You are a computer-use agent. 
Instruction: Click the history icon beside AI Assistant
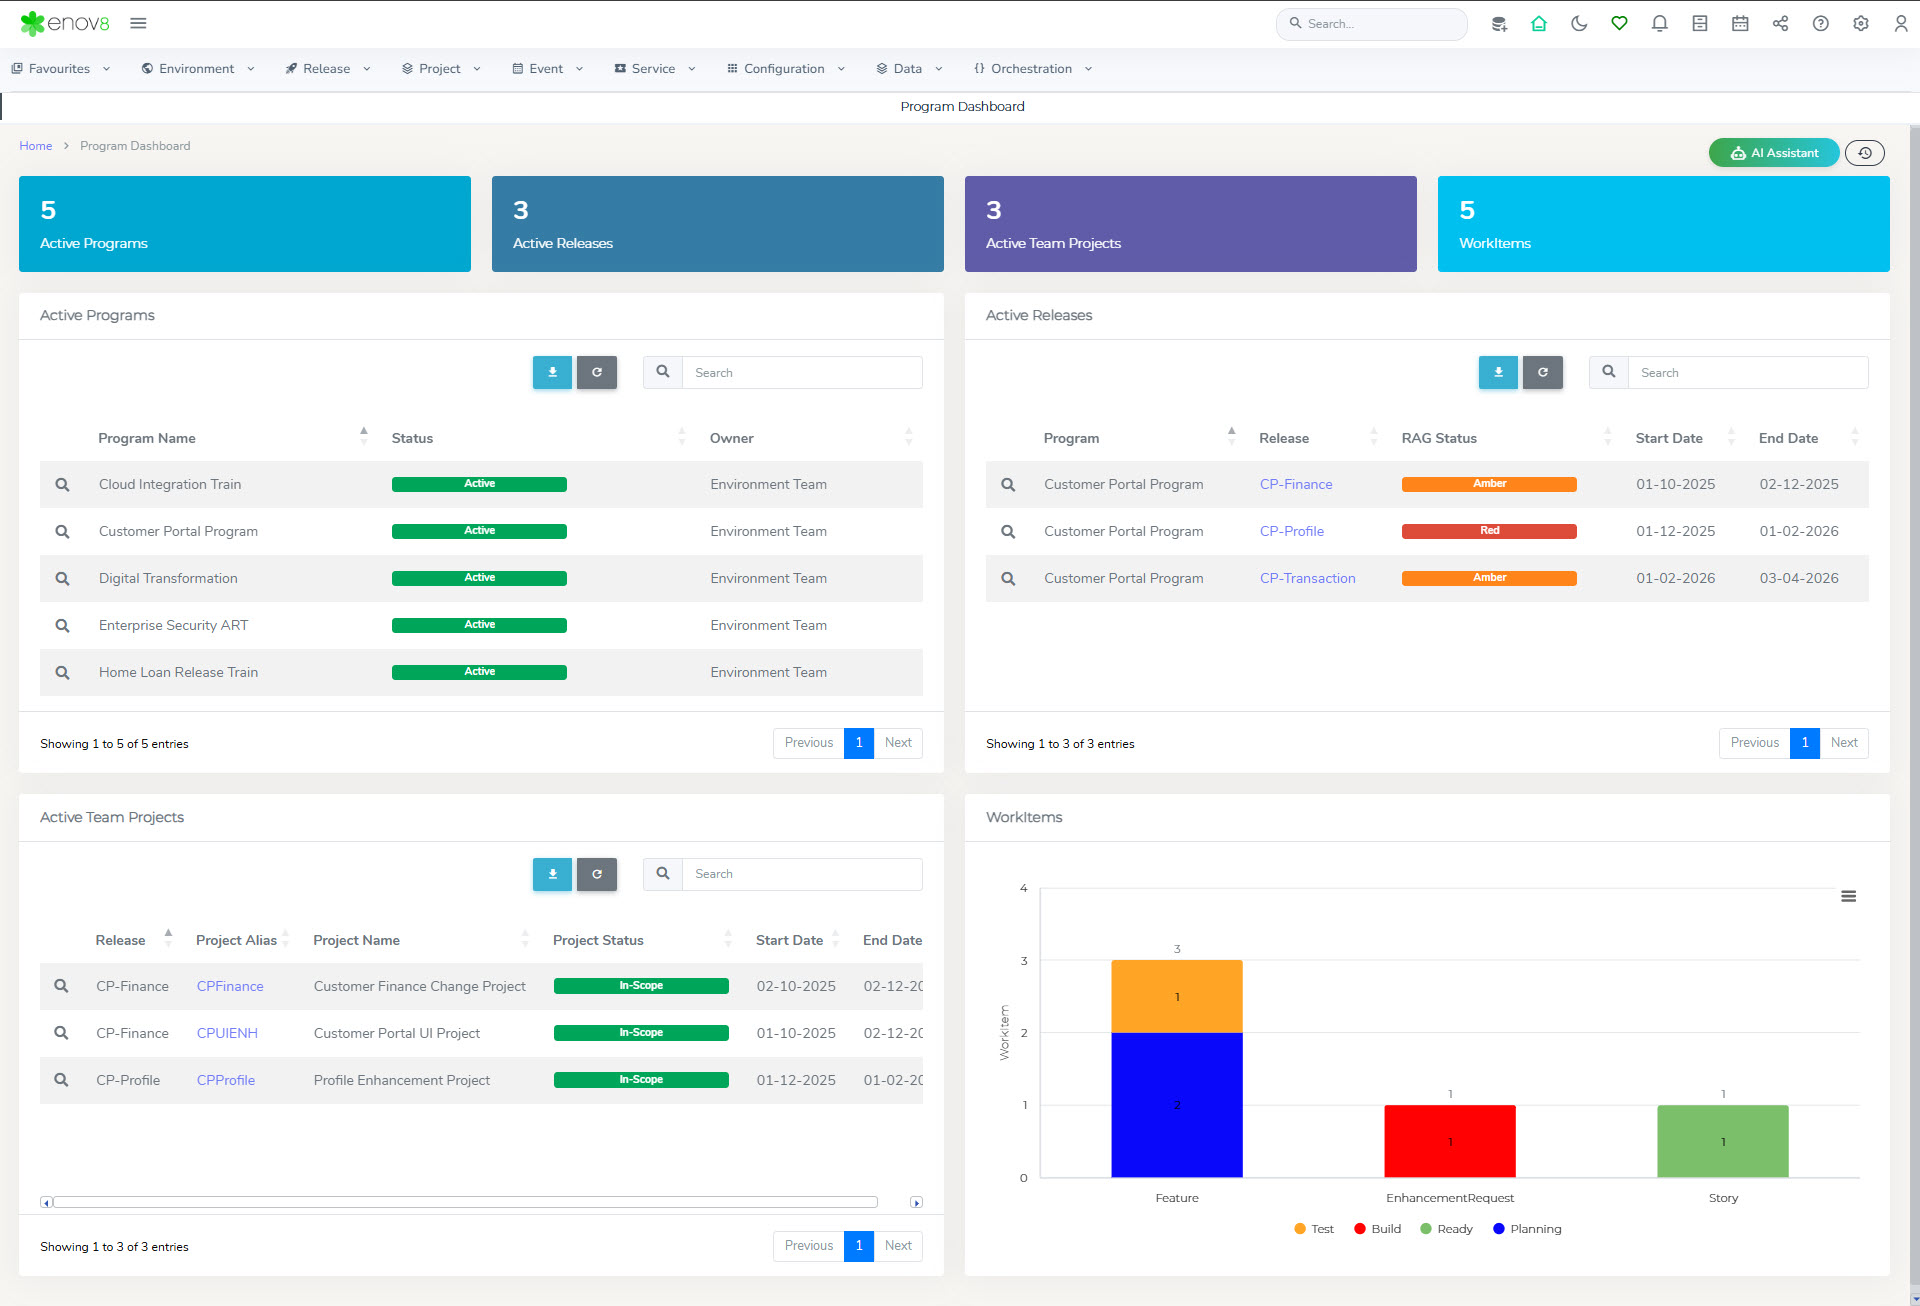(1864, 153)
